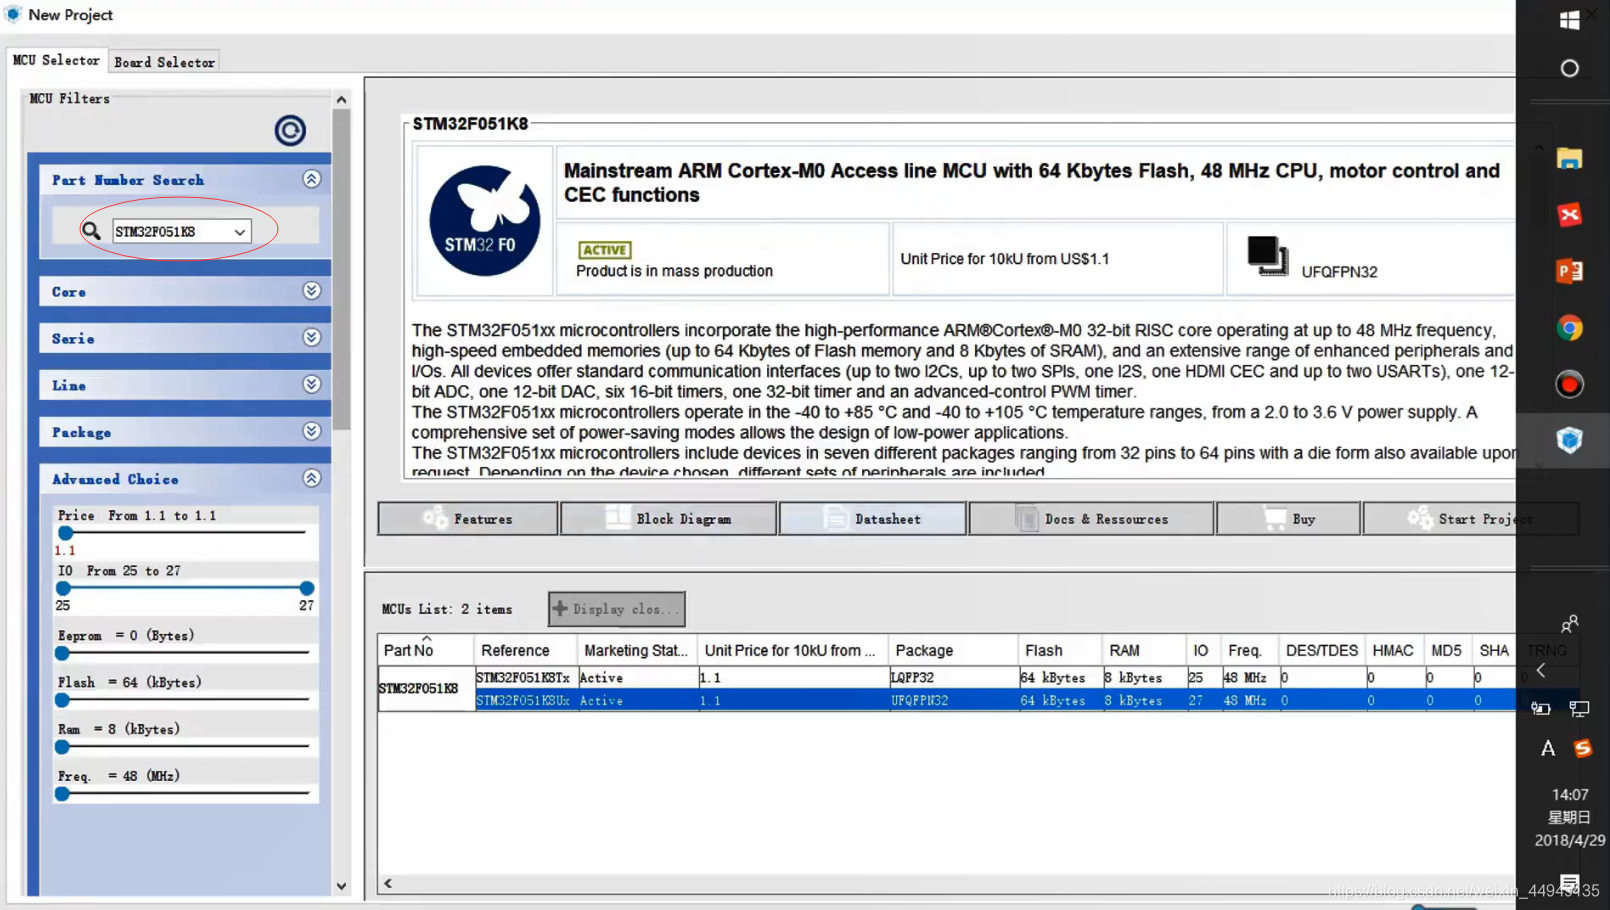
Task: Click the clock showing 14:07
Action: tap(1569, 794)
